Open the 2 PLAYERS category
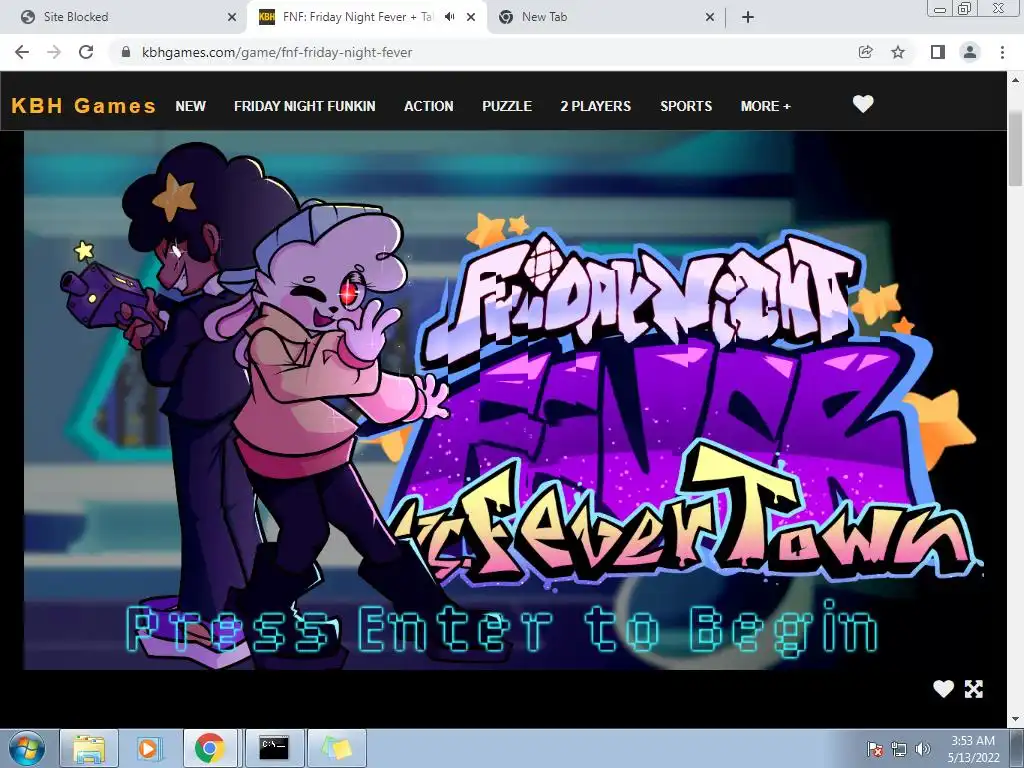1024x768 pixels. pos(596,106)
